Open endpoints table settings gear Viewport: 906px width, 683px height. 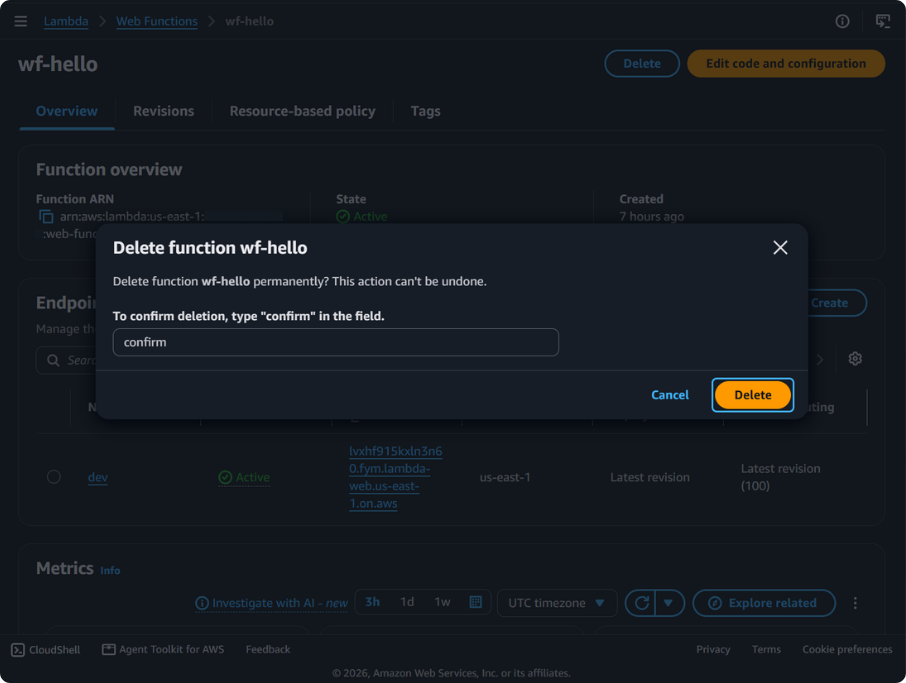pyautogui.click(x=855, y=359)
